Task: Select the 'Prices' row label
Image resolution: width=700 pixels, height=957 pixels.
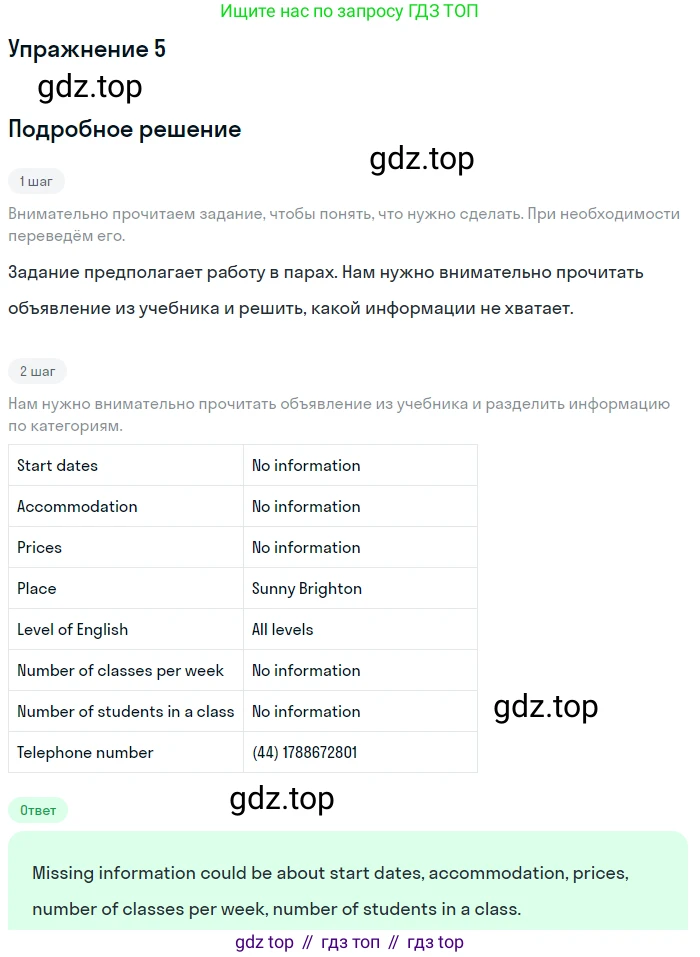Action: [40, 547]
